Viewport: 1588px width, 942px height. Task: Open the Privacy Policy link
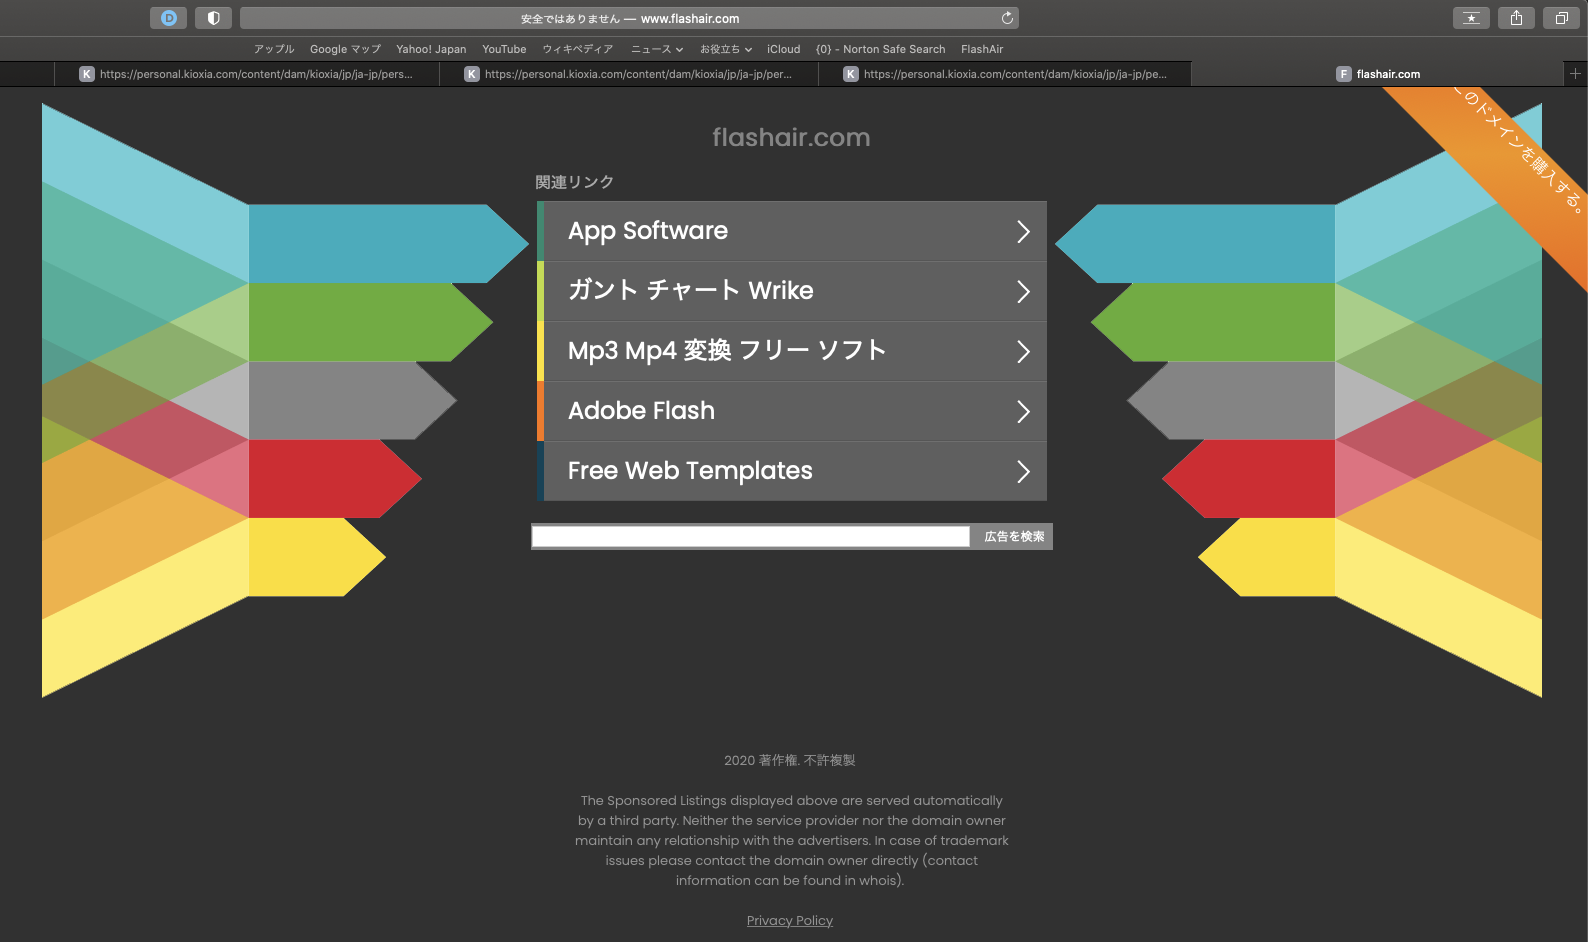pyautogui.click(x=790, y=921)
